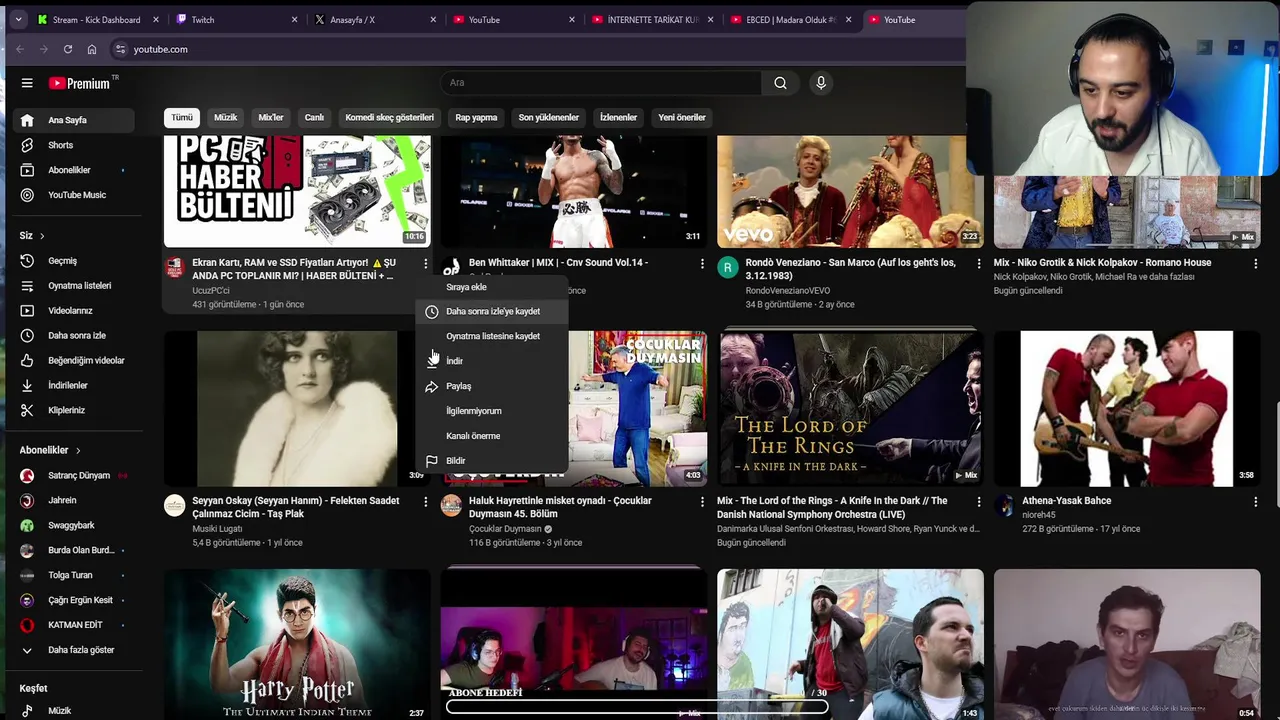Image resolution: width=1280 pixels, height=720 pixels.
Task: Click the magnifier search button
Action: 780,83
